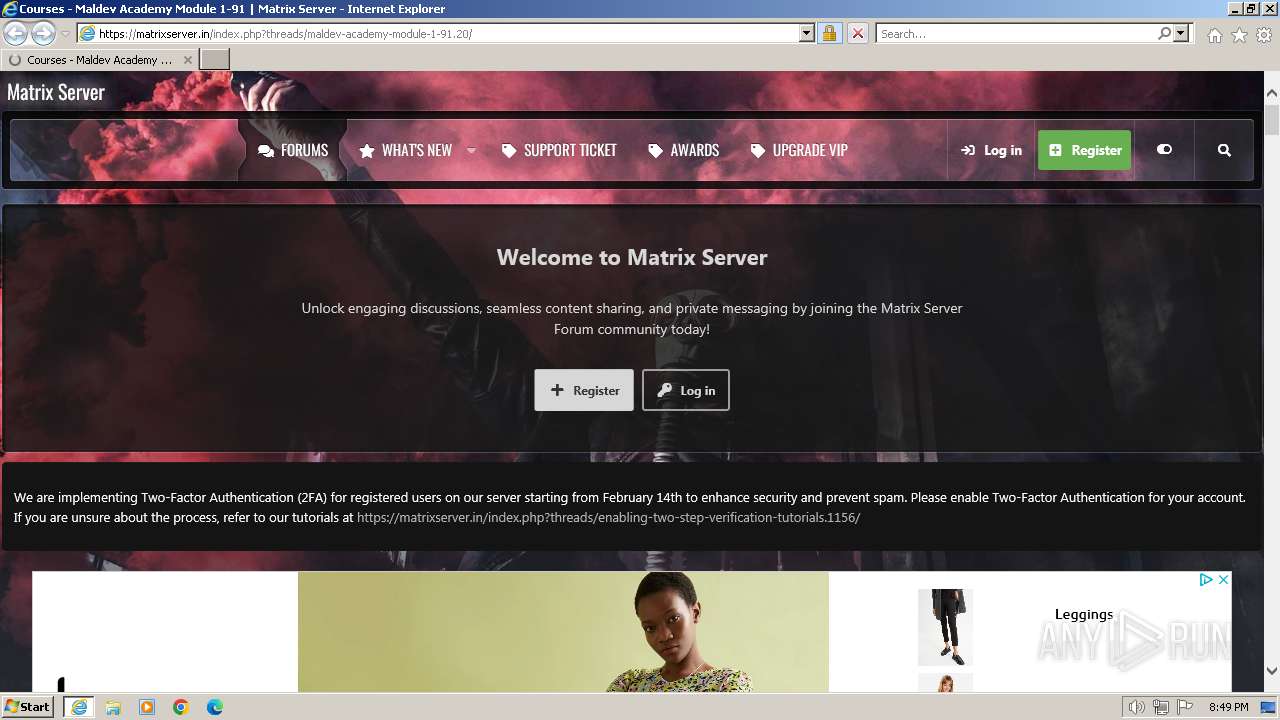
Task: Open the media player taskbar icon
Action: coord(147,707)
